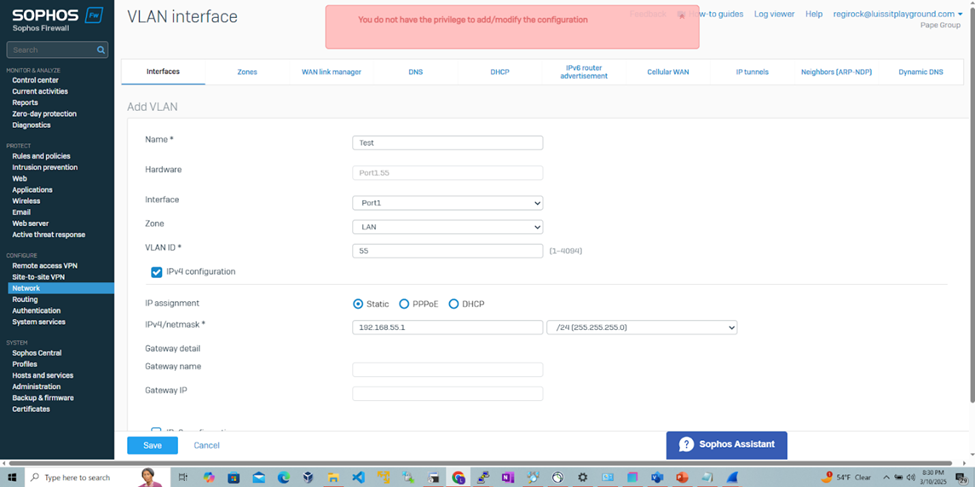975x487 pixels.
Task: Switch to Chrome in the taskbar
Action: (458, 477)
